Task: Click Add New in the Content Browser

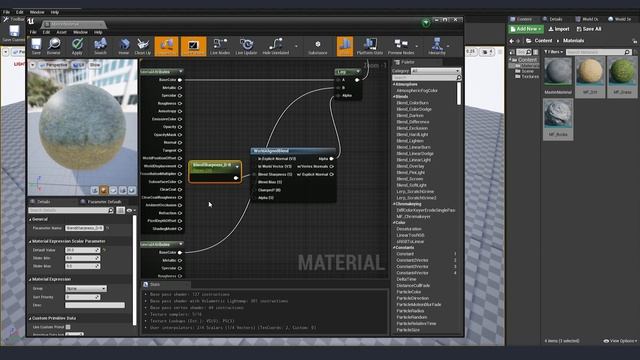Action: coord(526,29)
